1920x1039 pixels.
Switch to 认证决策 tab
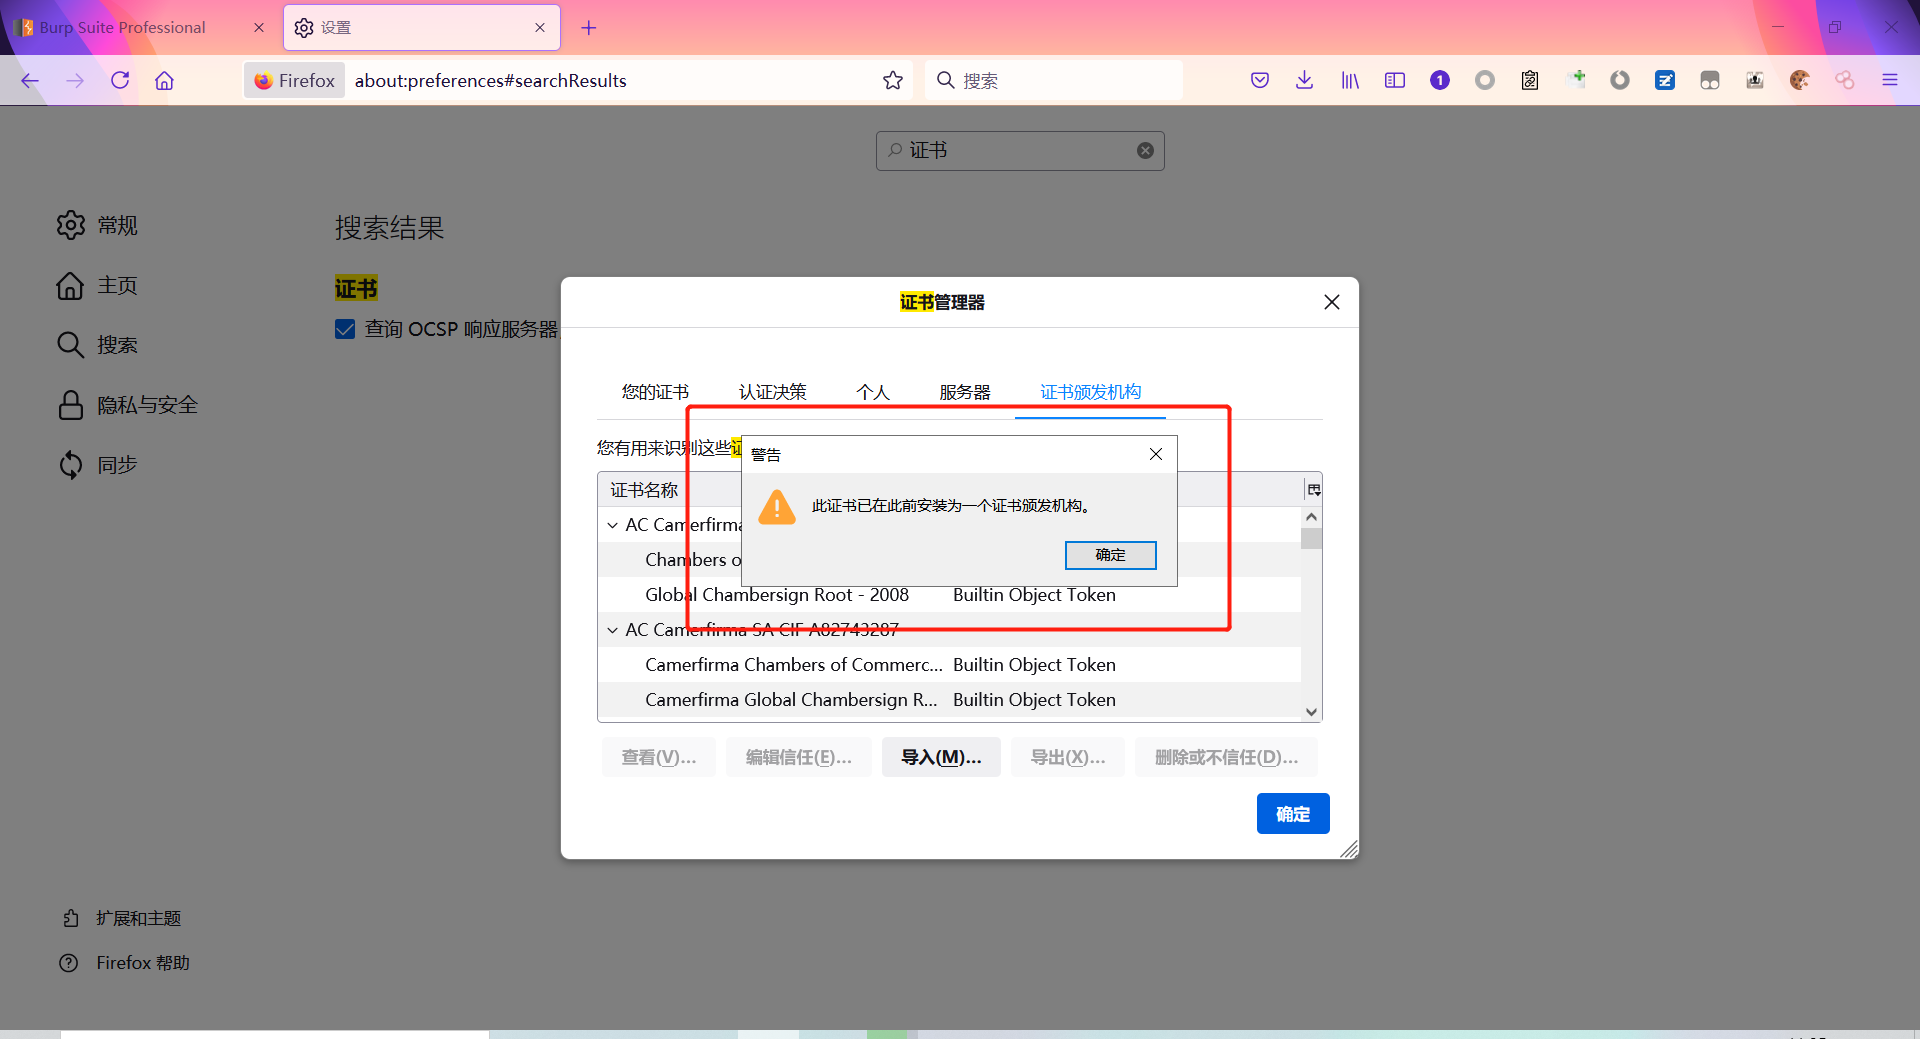tap(772, 392)
